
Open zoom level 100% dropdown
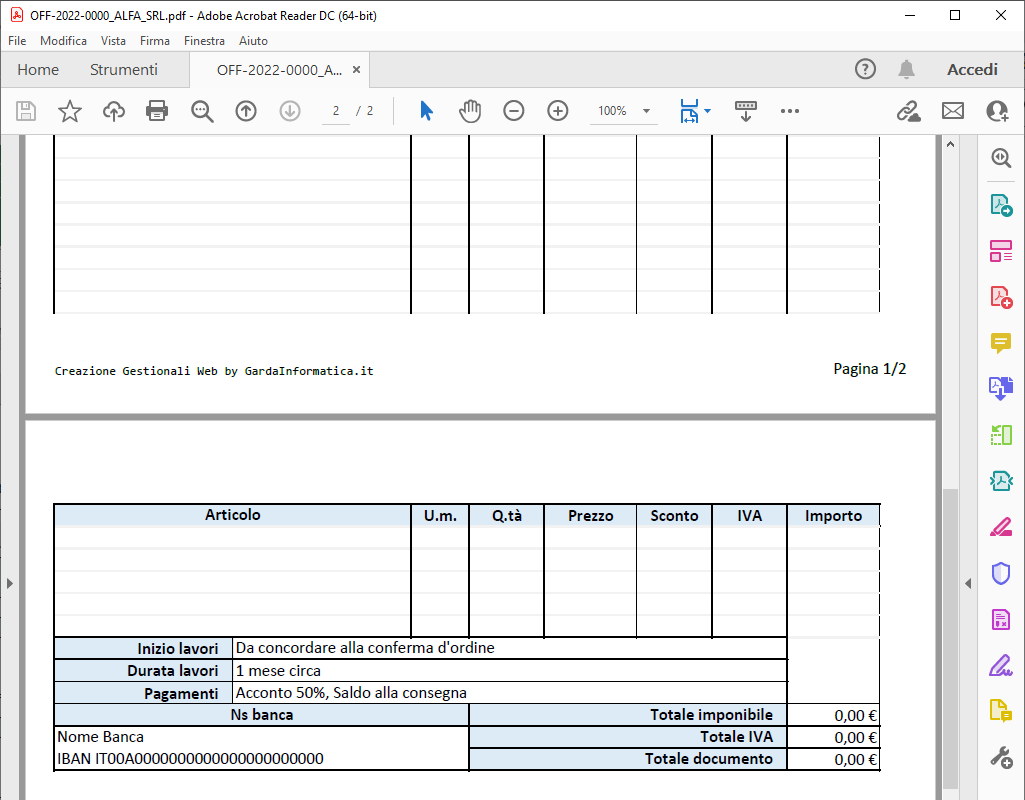(x=646, y=111)
